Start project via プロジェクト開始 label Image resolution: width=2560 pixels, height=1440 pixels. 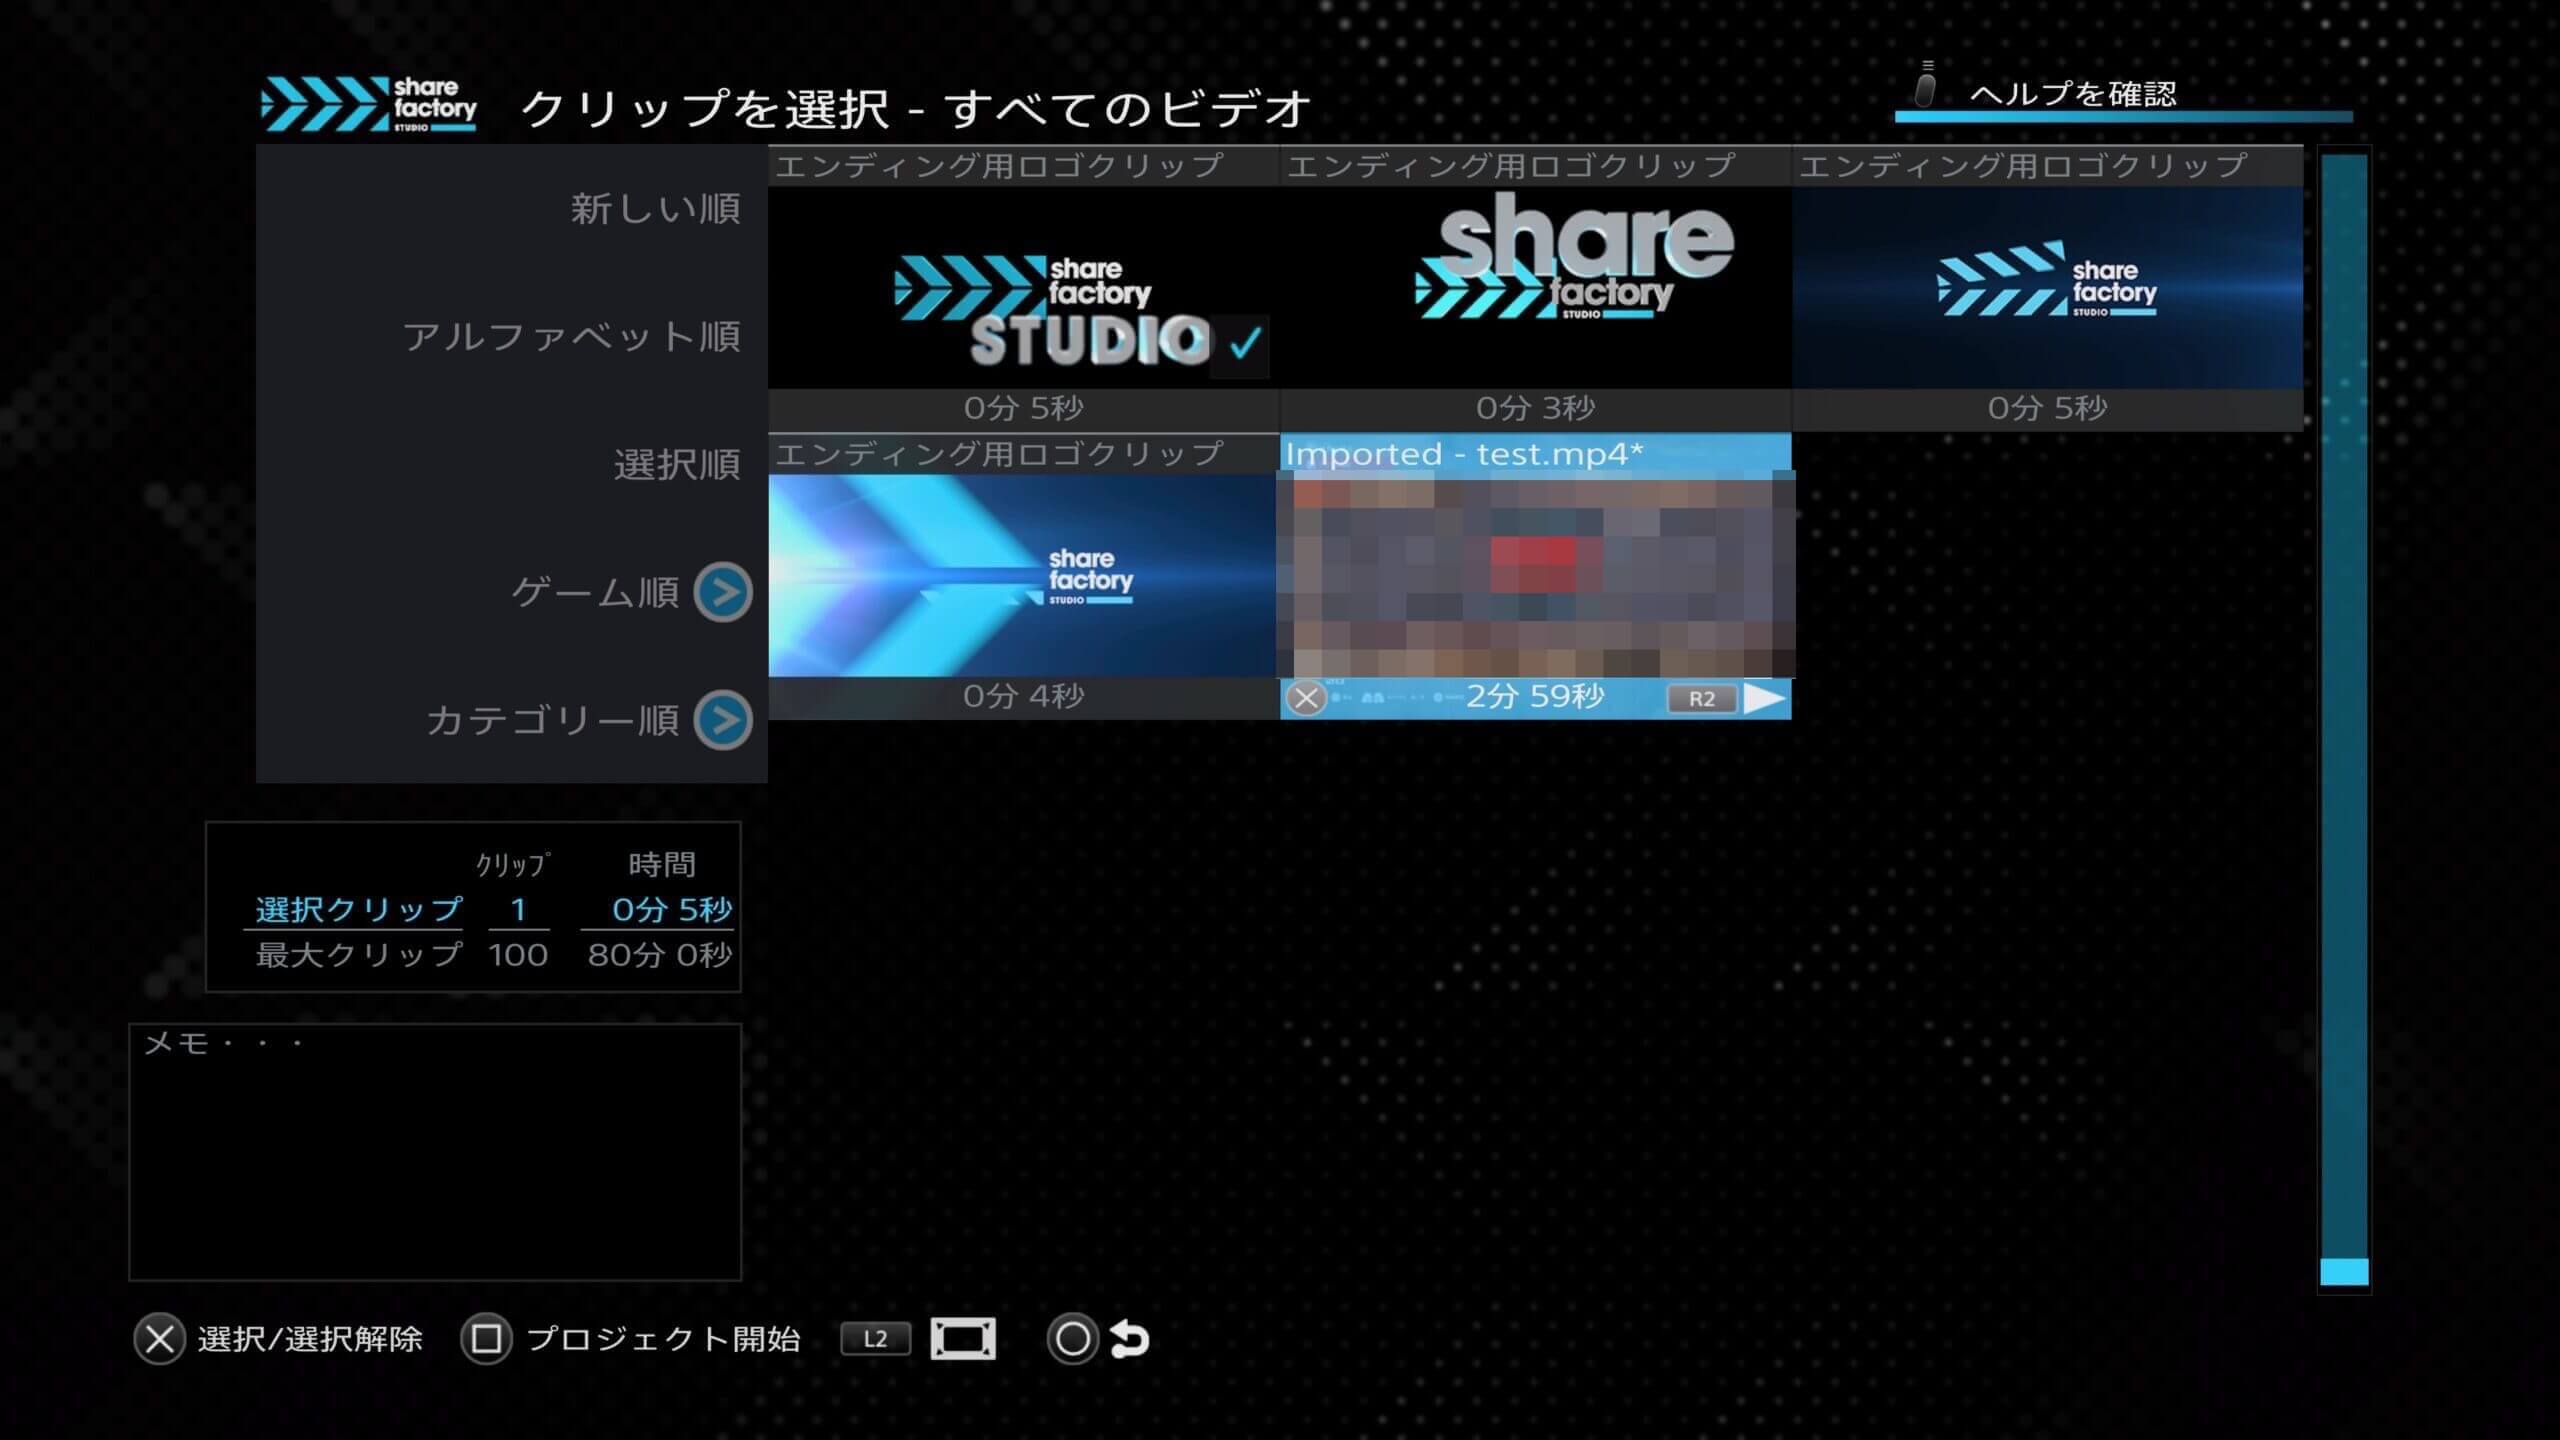pos(663,1339)
